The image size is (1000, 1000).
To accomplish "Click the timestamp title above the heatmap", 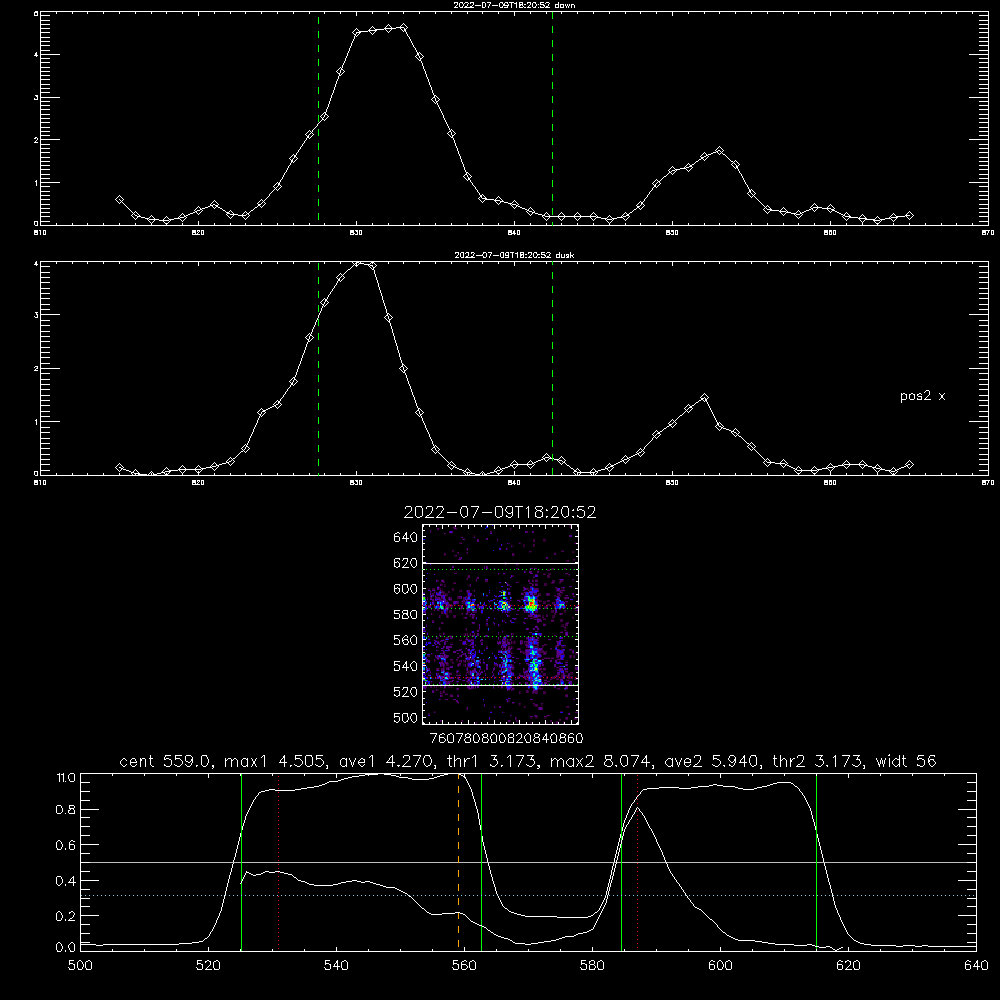I will (500, 512).
